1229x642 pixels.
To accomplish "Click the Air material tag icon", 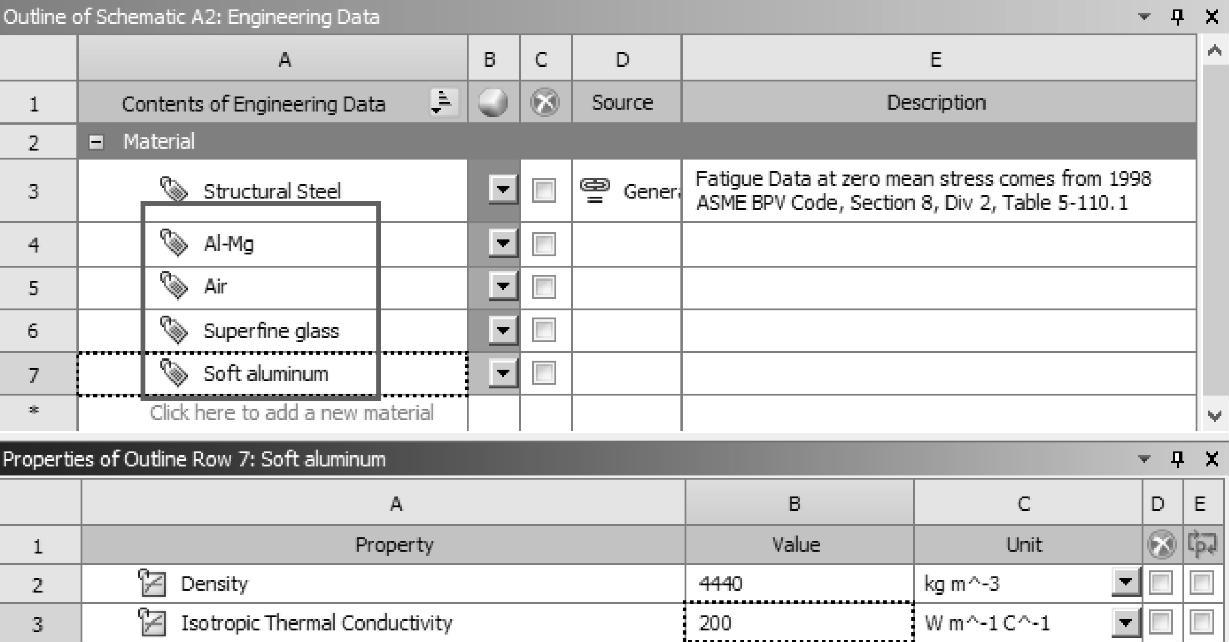I will click(x=174, y=287).
